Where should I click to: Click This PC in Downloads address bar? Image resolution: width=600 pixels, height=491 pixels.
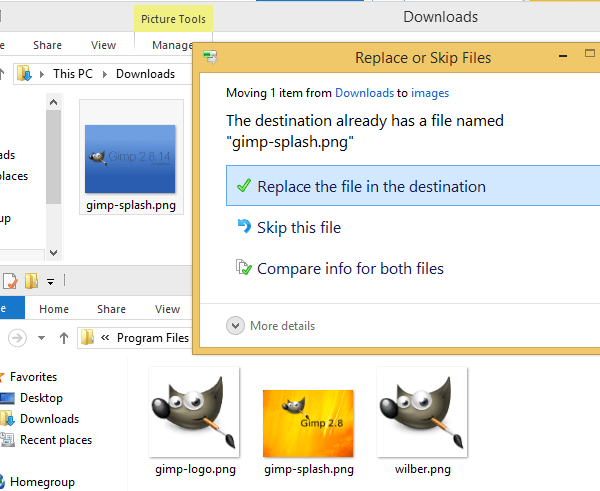pyautogui.click(x=73, y=73)
